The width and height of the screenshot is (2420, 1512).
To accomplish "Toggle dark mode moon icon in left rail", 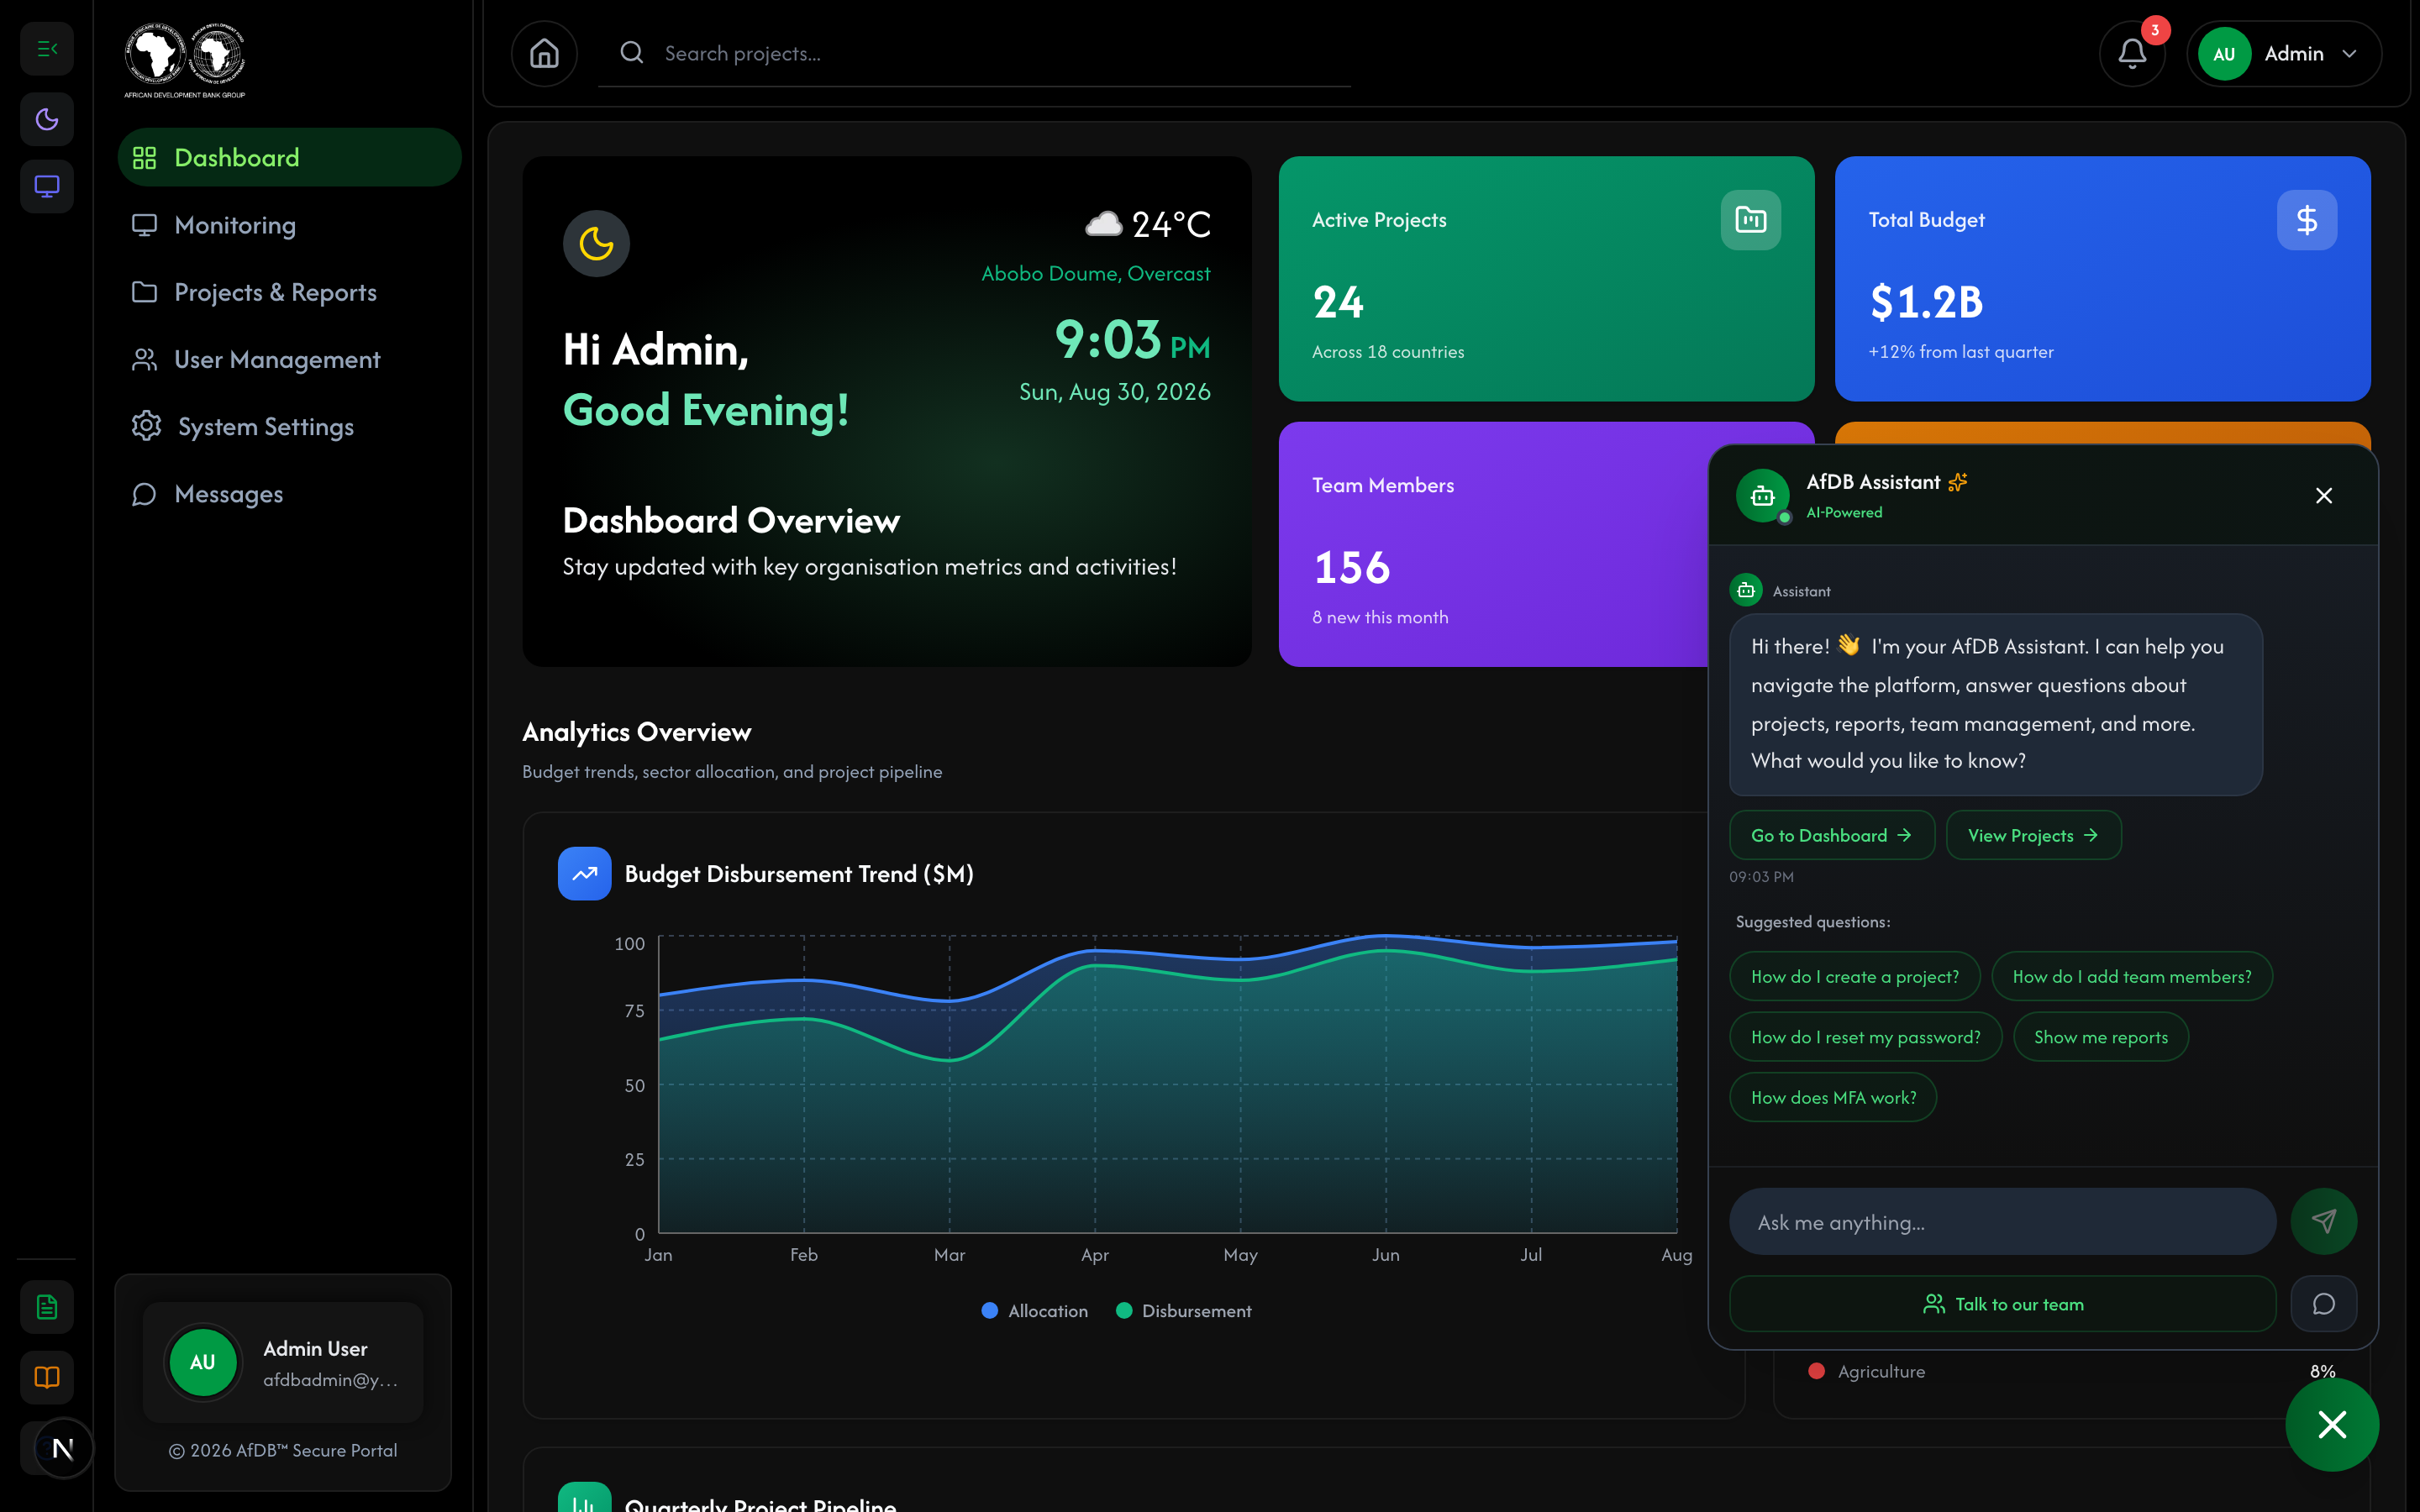I will [x=47, y=119].
